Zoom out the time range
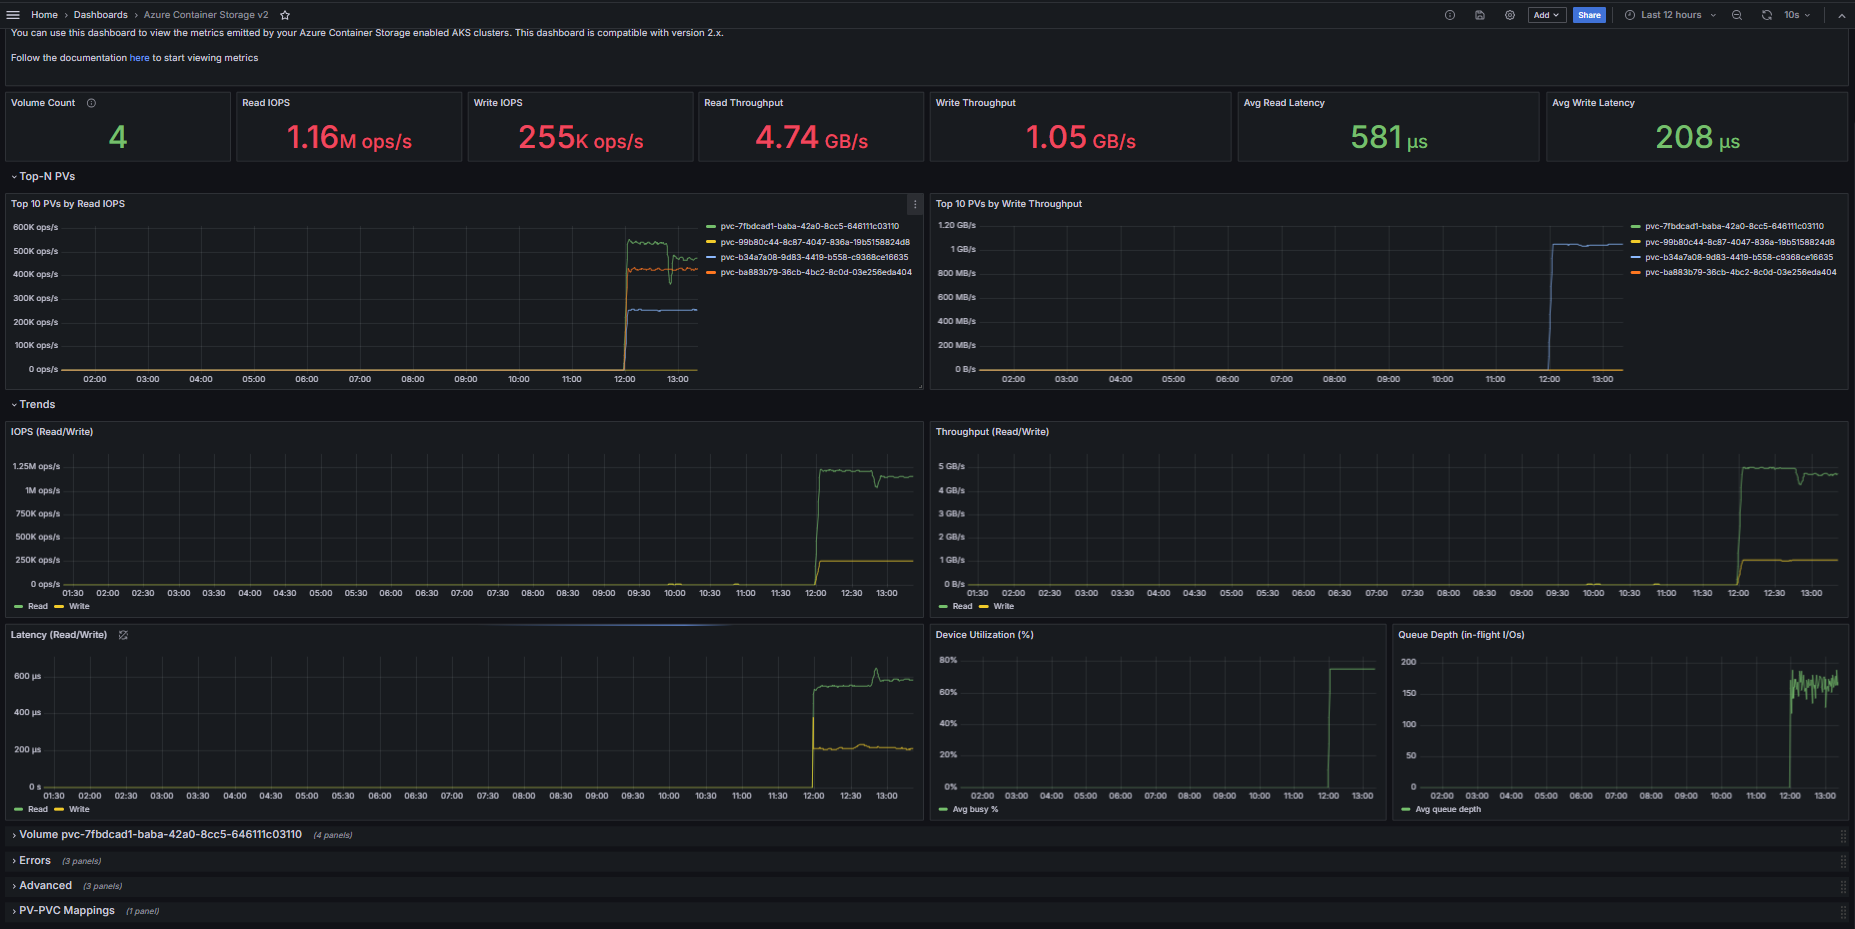Screen dimensions: 1855x929 click(x=1737, y=15)
